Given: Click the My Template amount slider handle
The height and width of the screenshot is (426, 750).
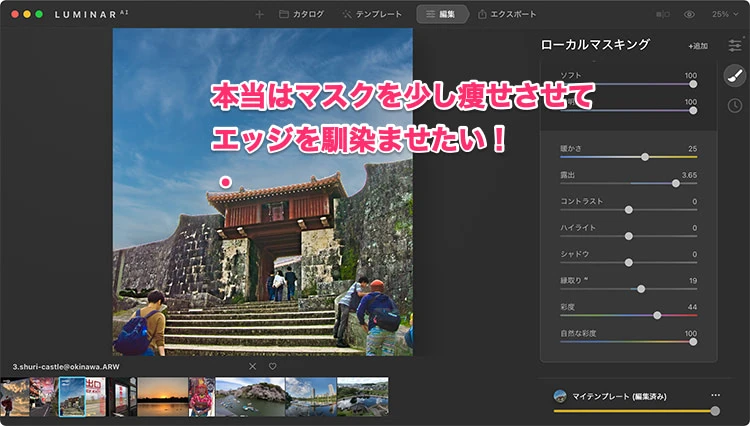Looking at the screenshot, I should [714, 411].
